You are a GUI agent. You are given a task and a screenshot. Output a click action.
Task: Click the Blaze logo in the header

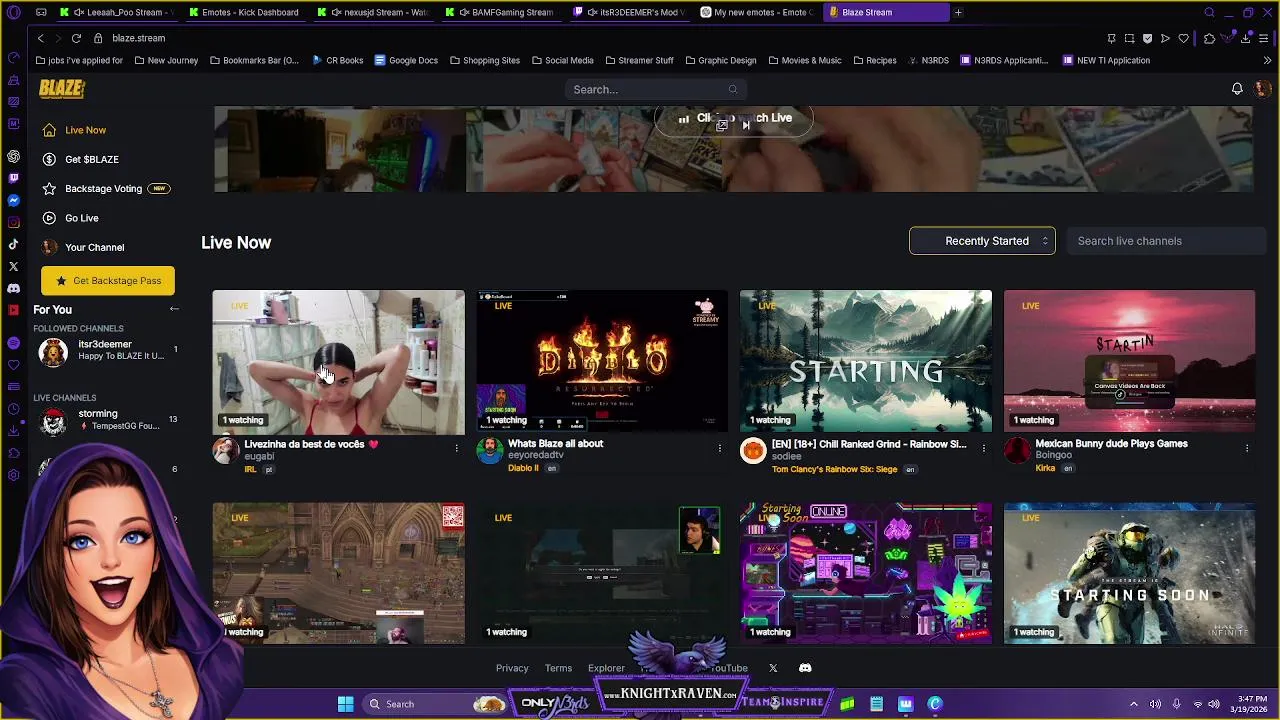tap(62, 89)
